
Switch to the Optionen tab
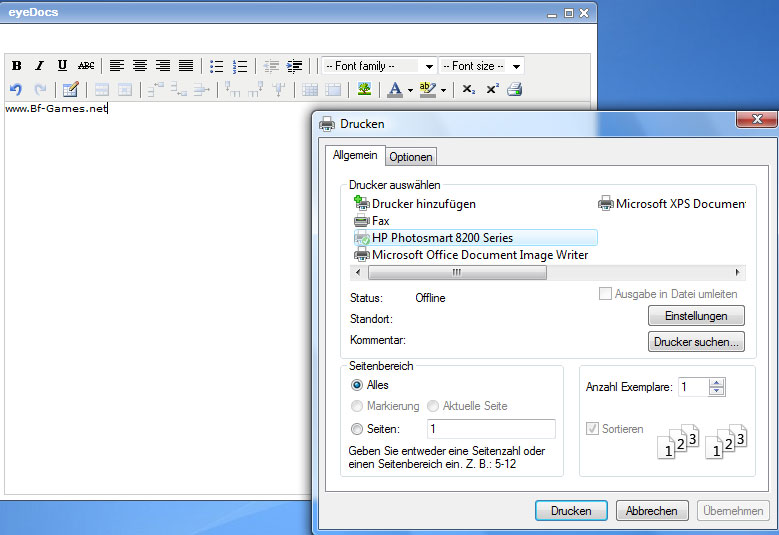[x=411, y=157]
